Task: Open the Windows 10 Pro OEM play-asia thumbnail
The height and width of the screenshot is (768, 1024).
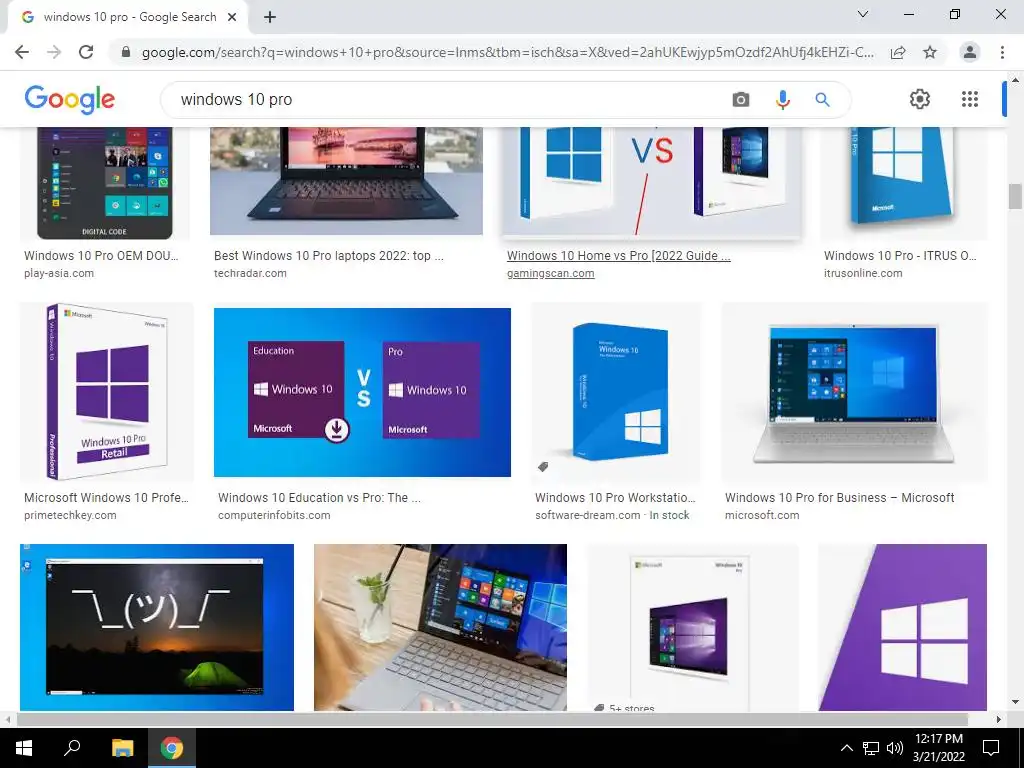Action: [x=104, y=184]
